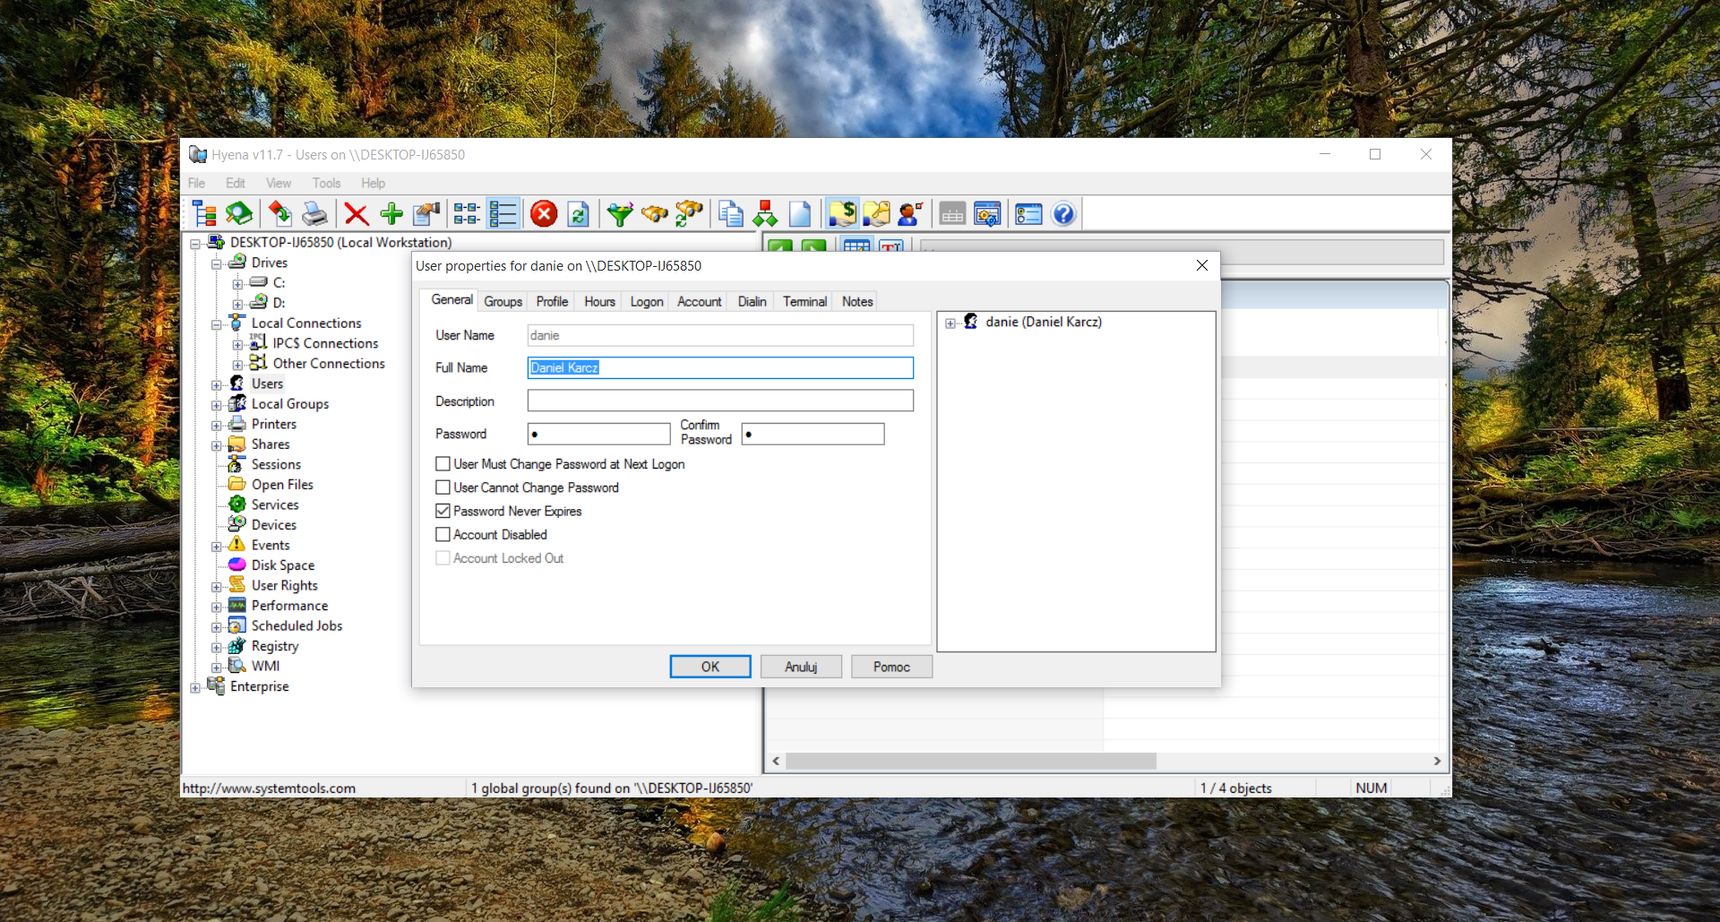Click the green plus add icon

pos(391,213)
